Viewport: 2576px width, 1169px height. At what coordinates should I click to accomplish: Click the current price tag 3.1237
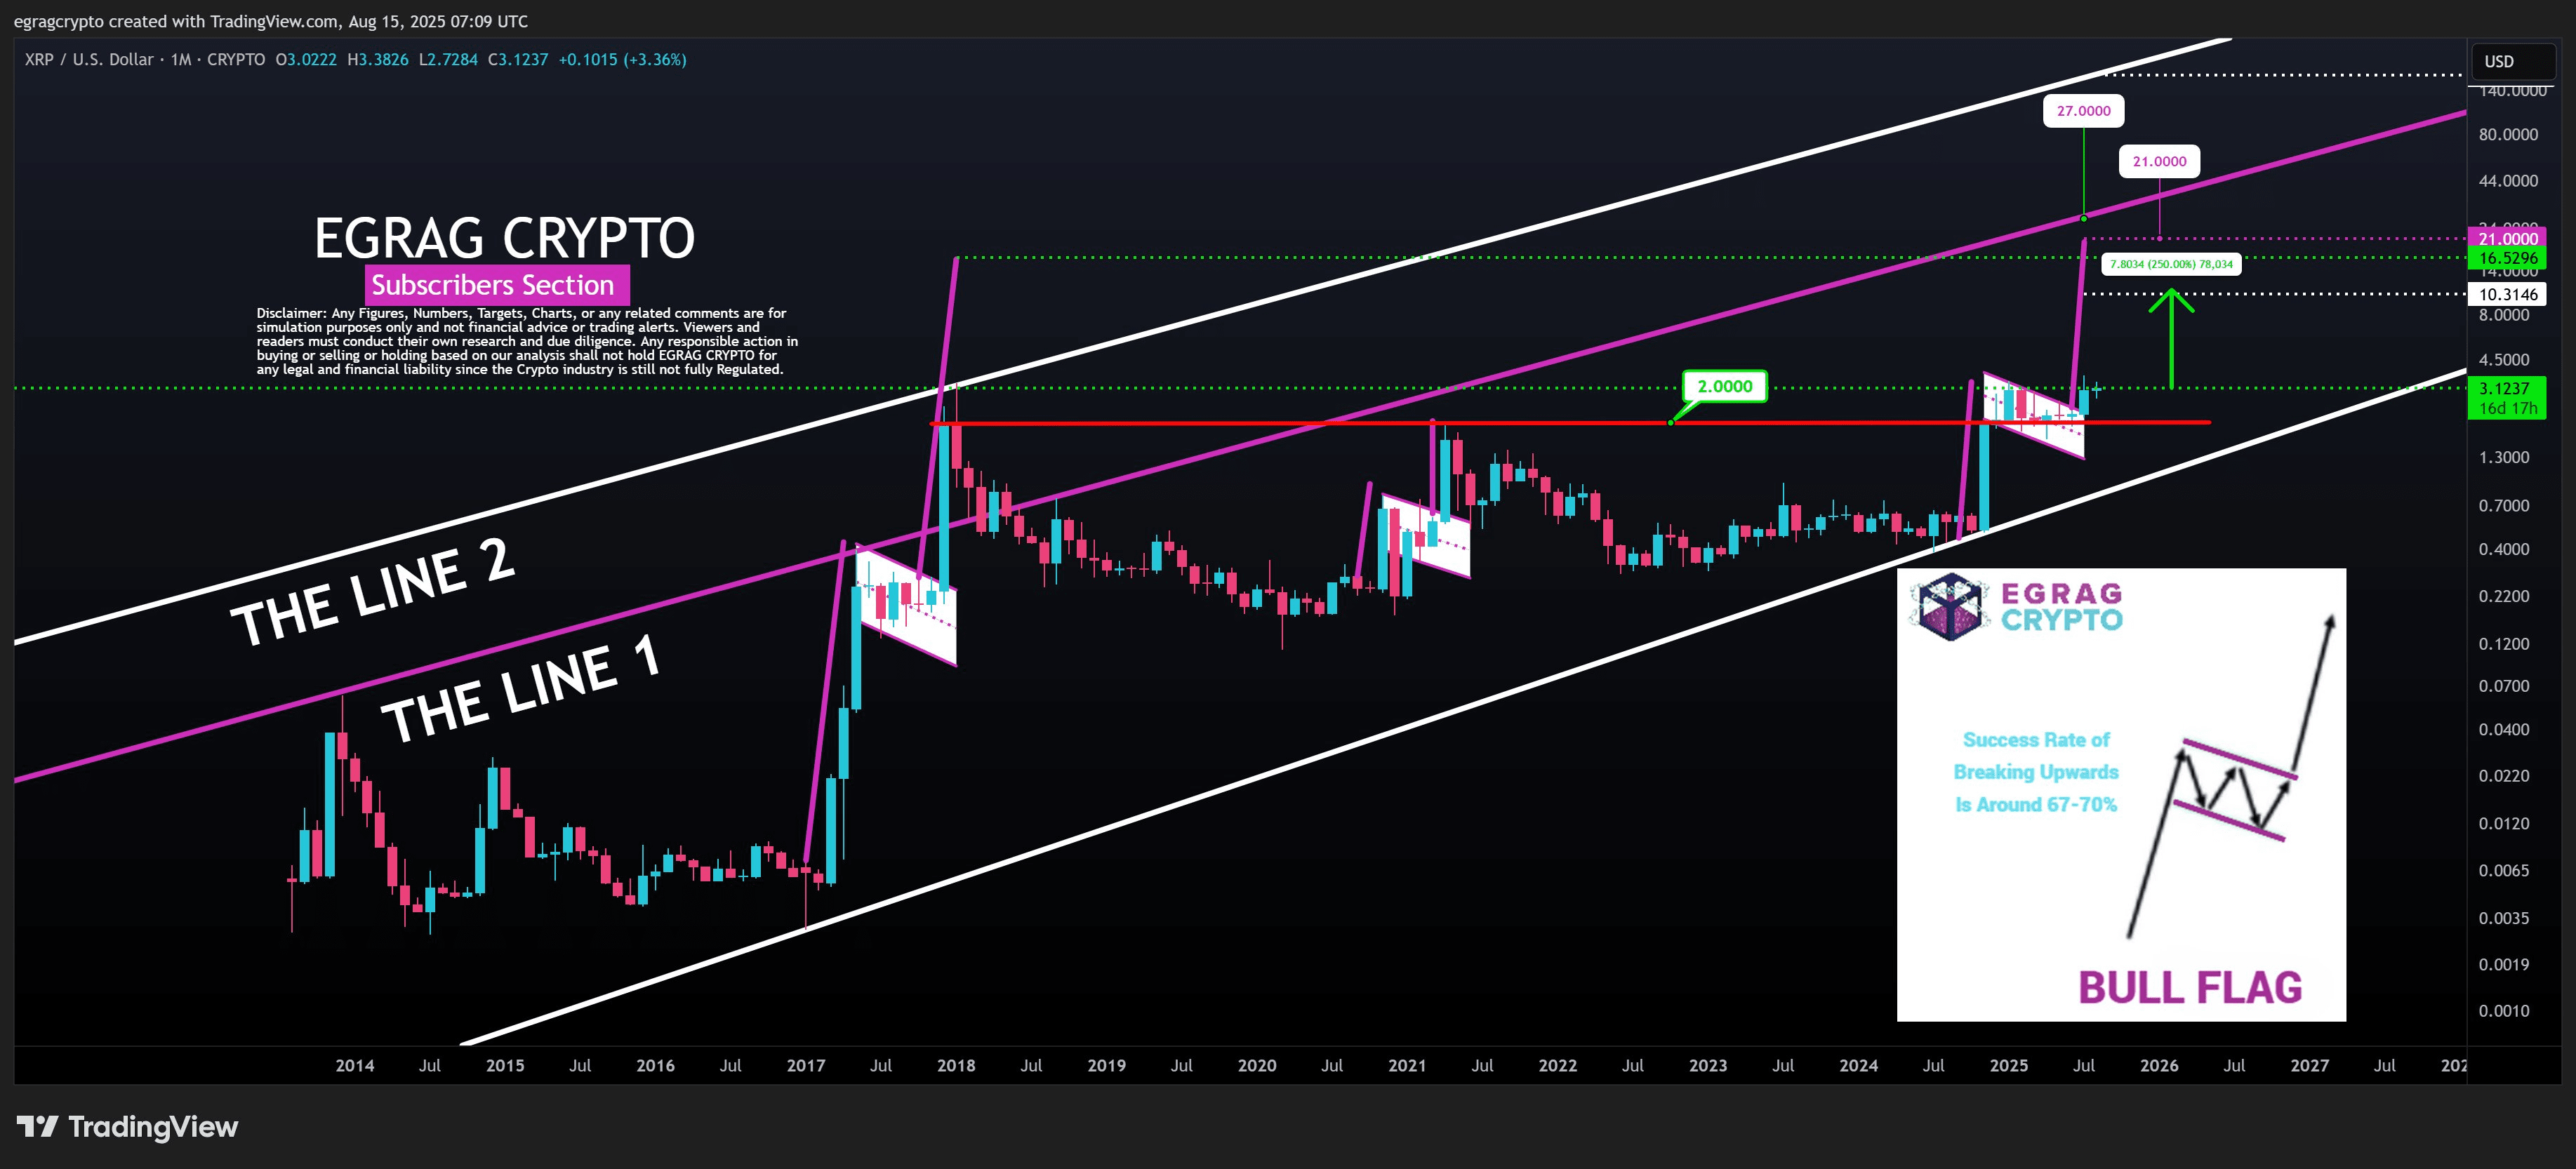(2507, 388)
